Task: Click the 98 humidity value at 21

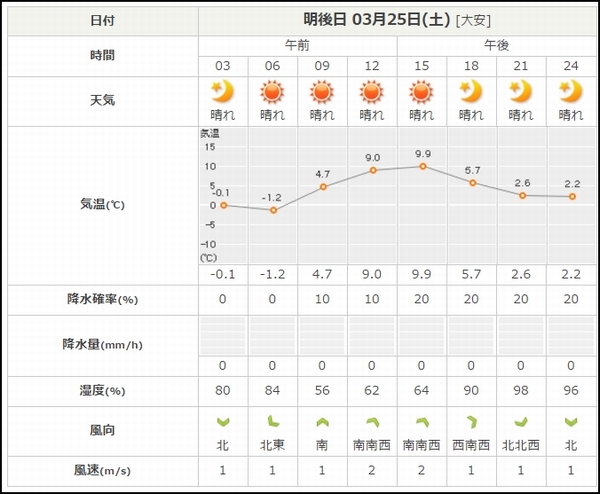Action: pyautogui.click(x=521, y=390)
